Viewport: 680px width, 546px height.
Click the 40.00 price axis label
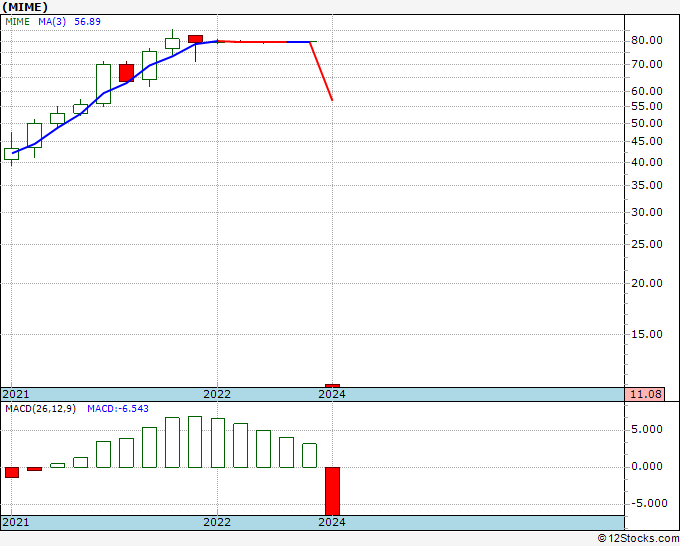pyautogui.click(x=647, y=162)
